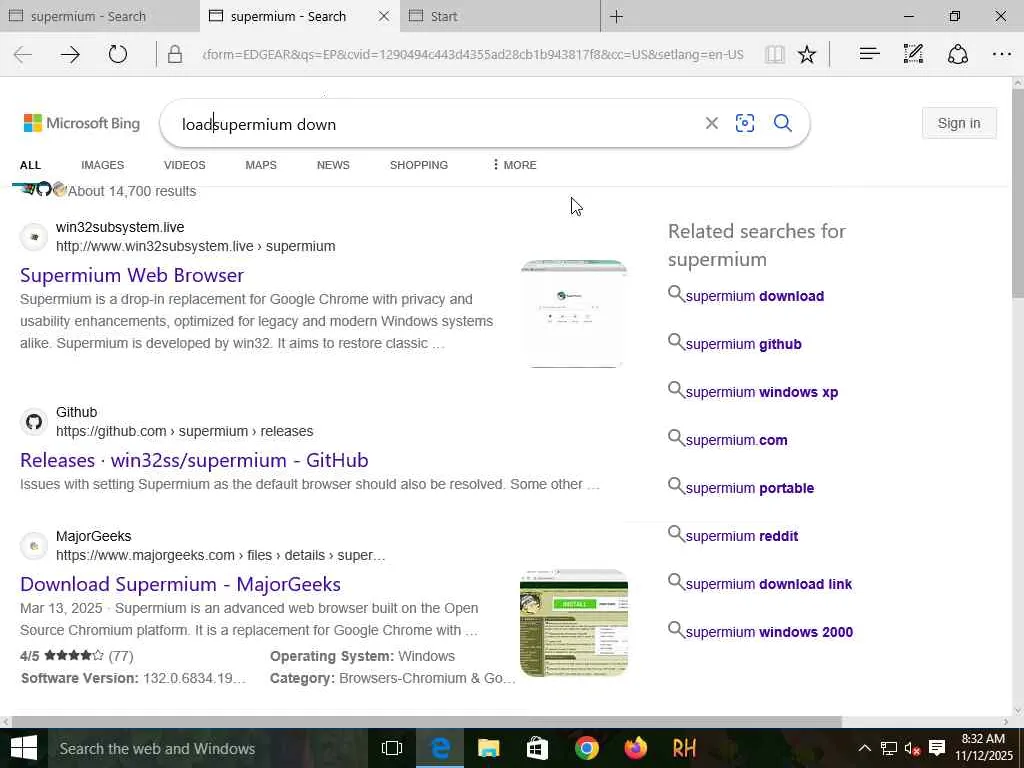Image resolution: width=1024 pixels, height=768 pixels.
Task: Click the Supermium Web Browser thumbnail
Action: tap(574, 313)
